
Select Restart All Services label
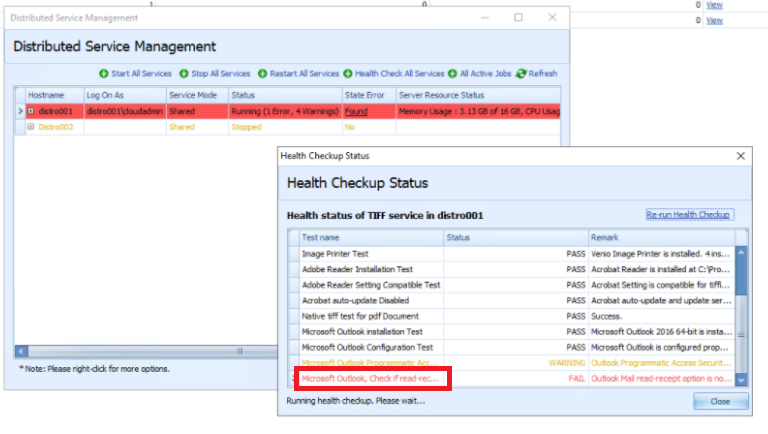(x=304, y=73)
